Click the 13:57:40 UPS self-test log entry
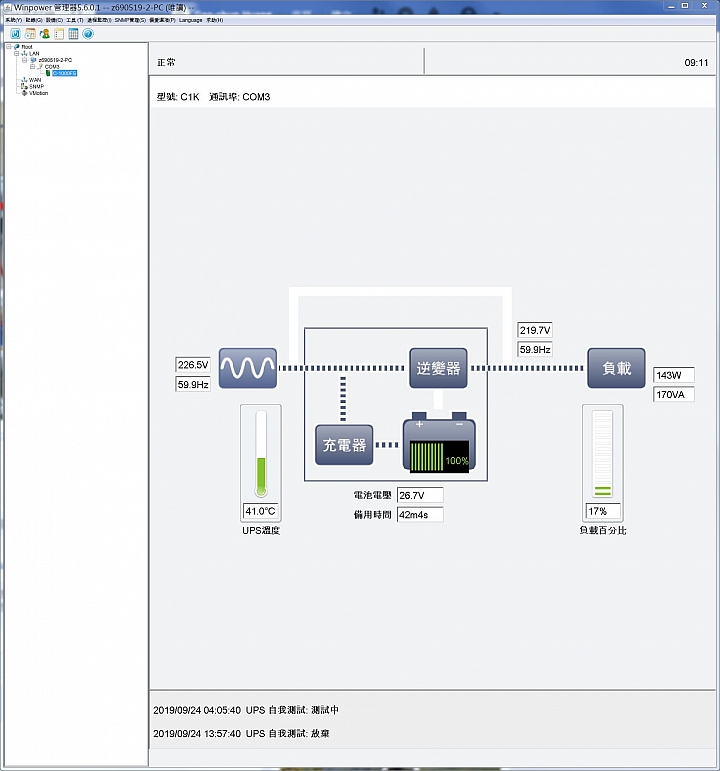720x771 pixels. click(x=241, y=734)
